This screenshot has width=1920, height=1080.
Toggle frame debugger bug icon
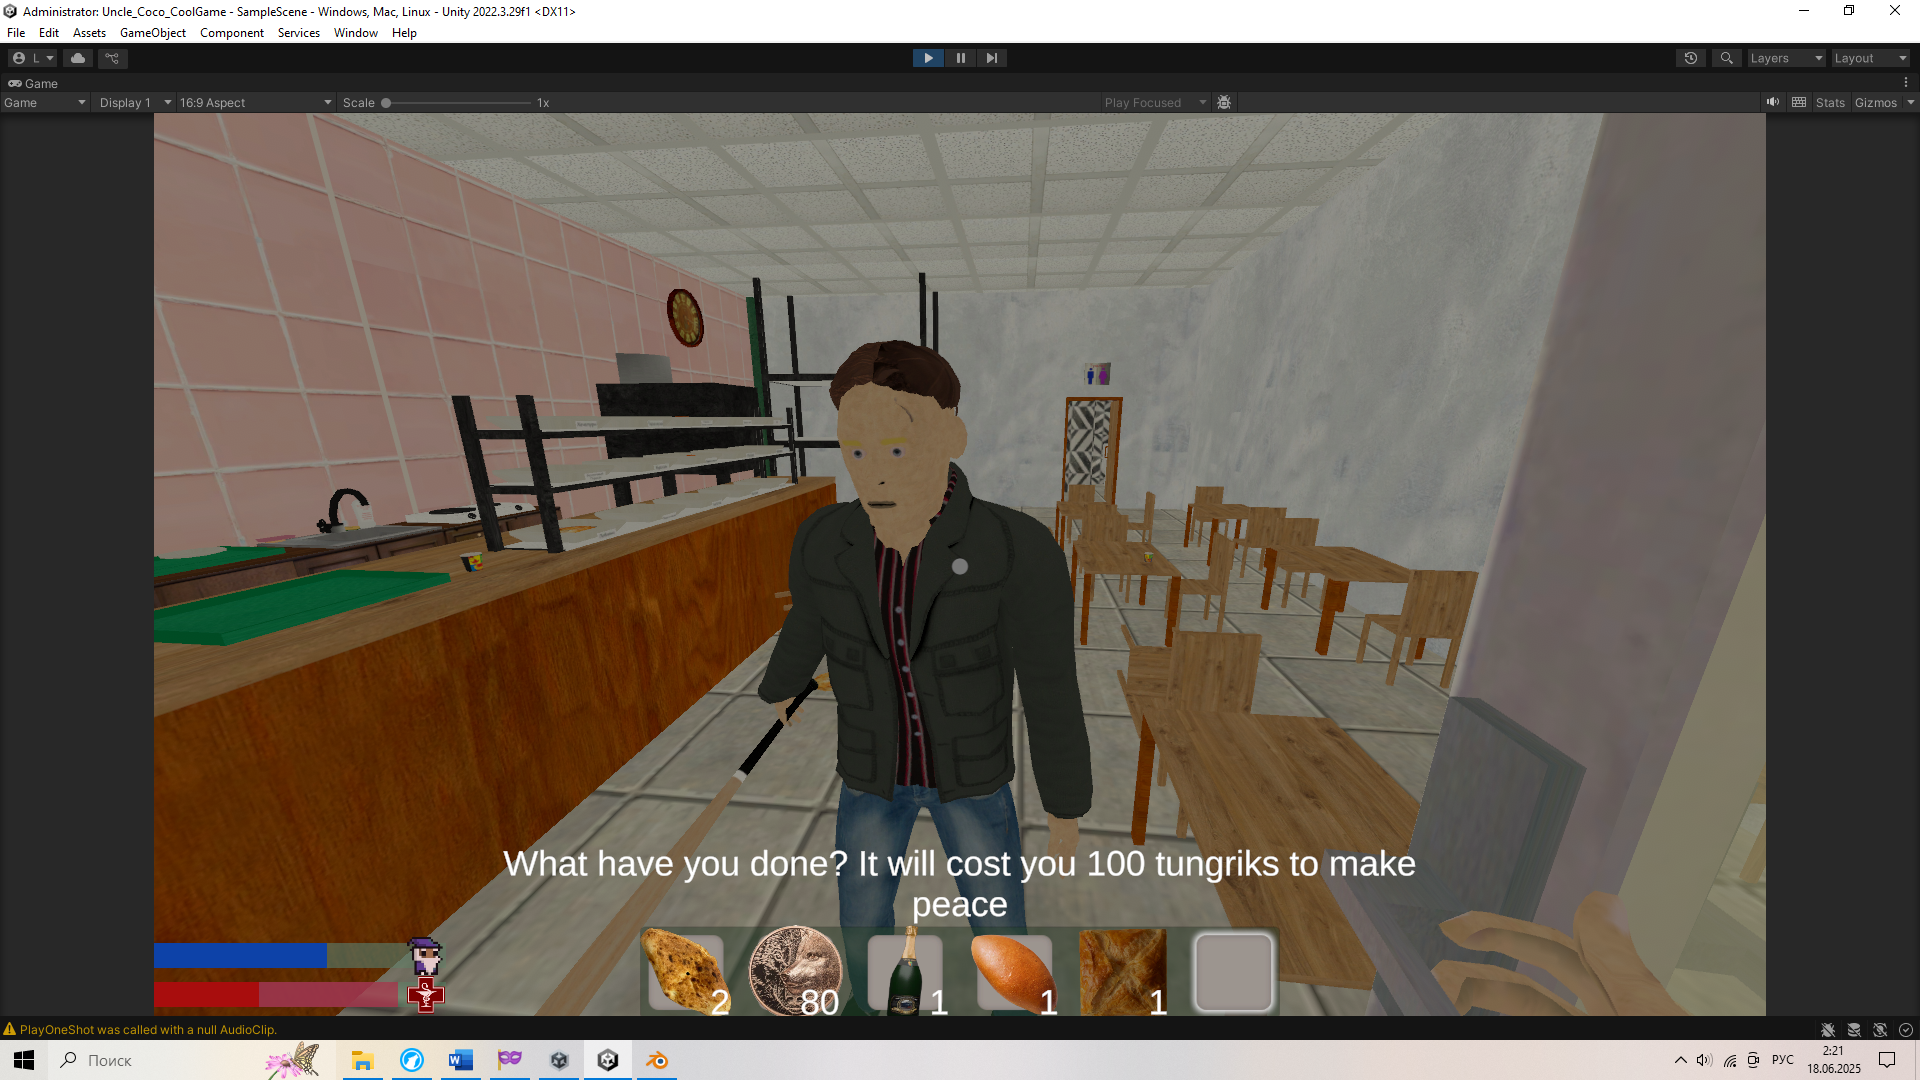pyautogui.click(x=1224, y=102)
